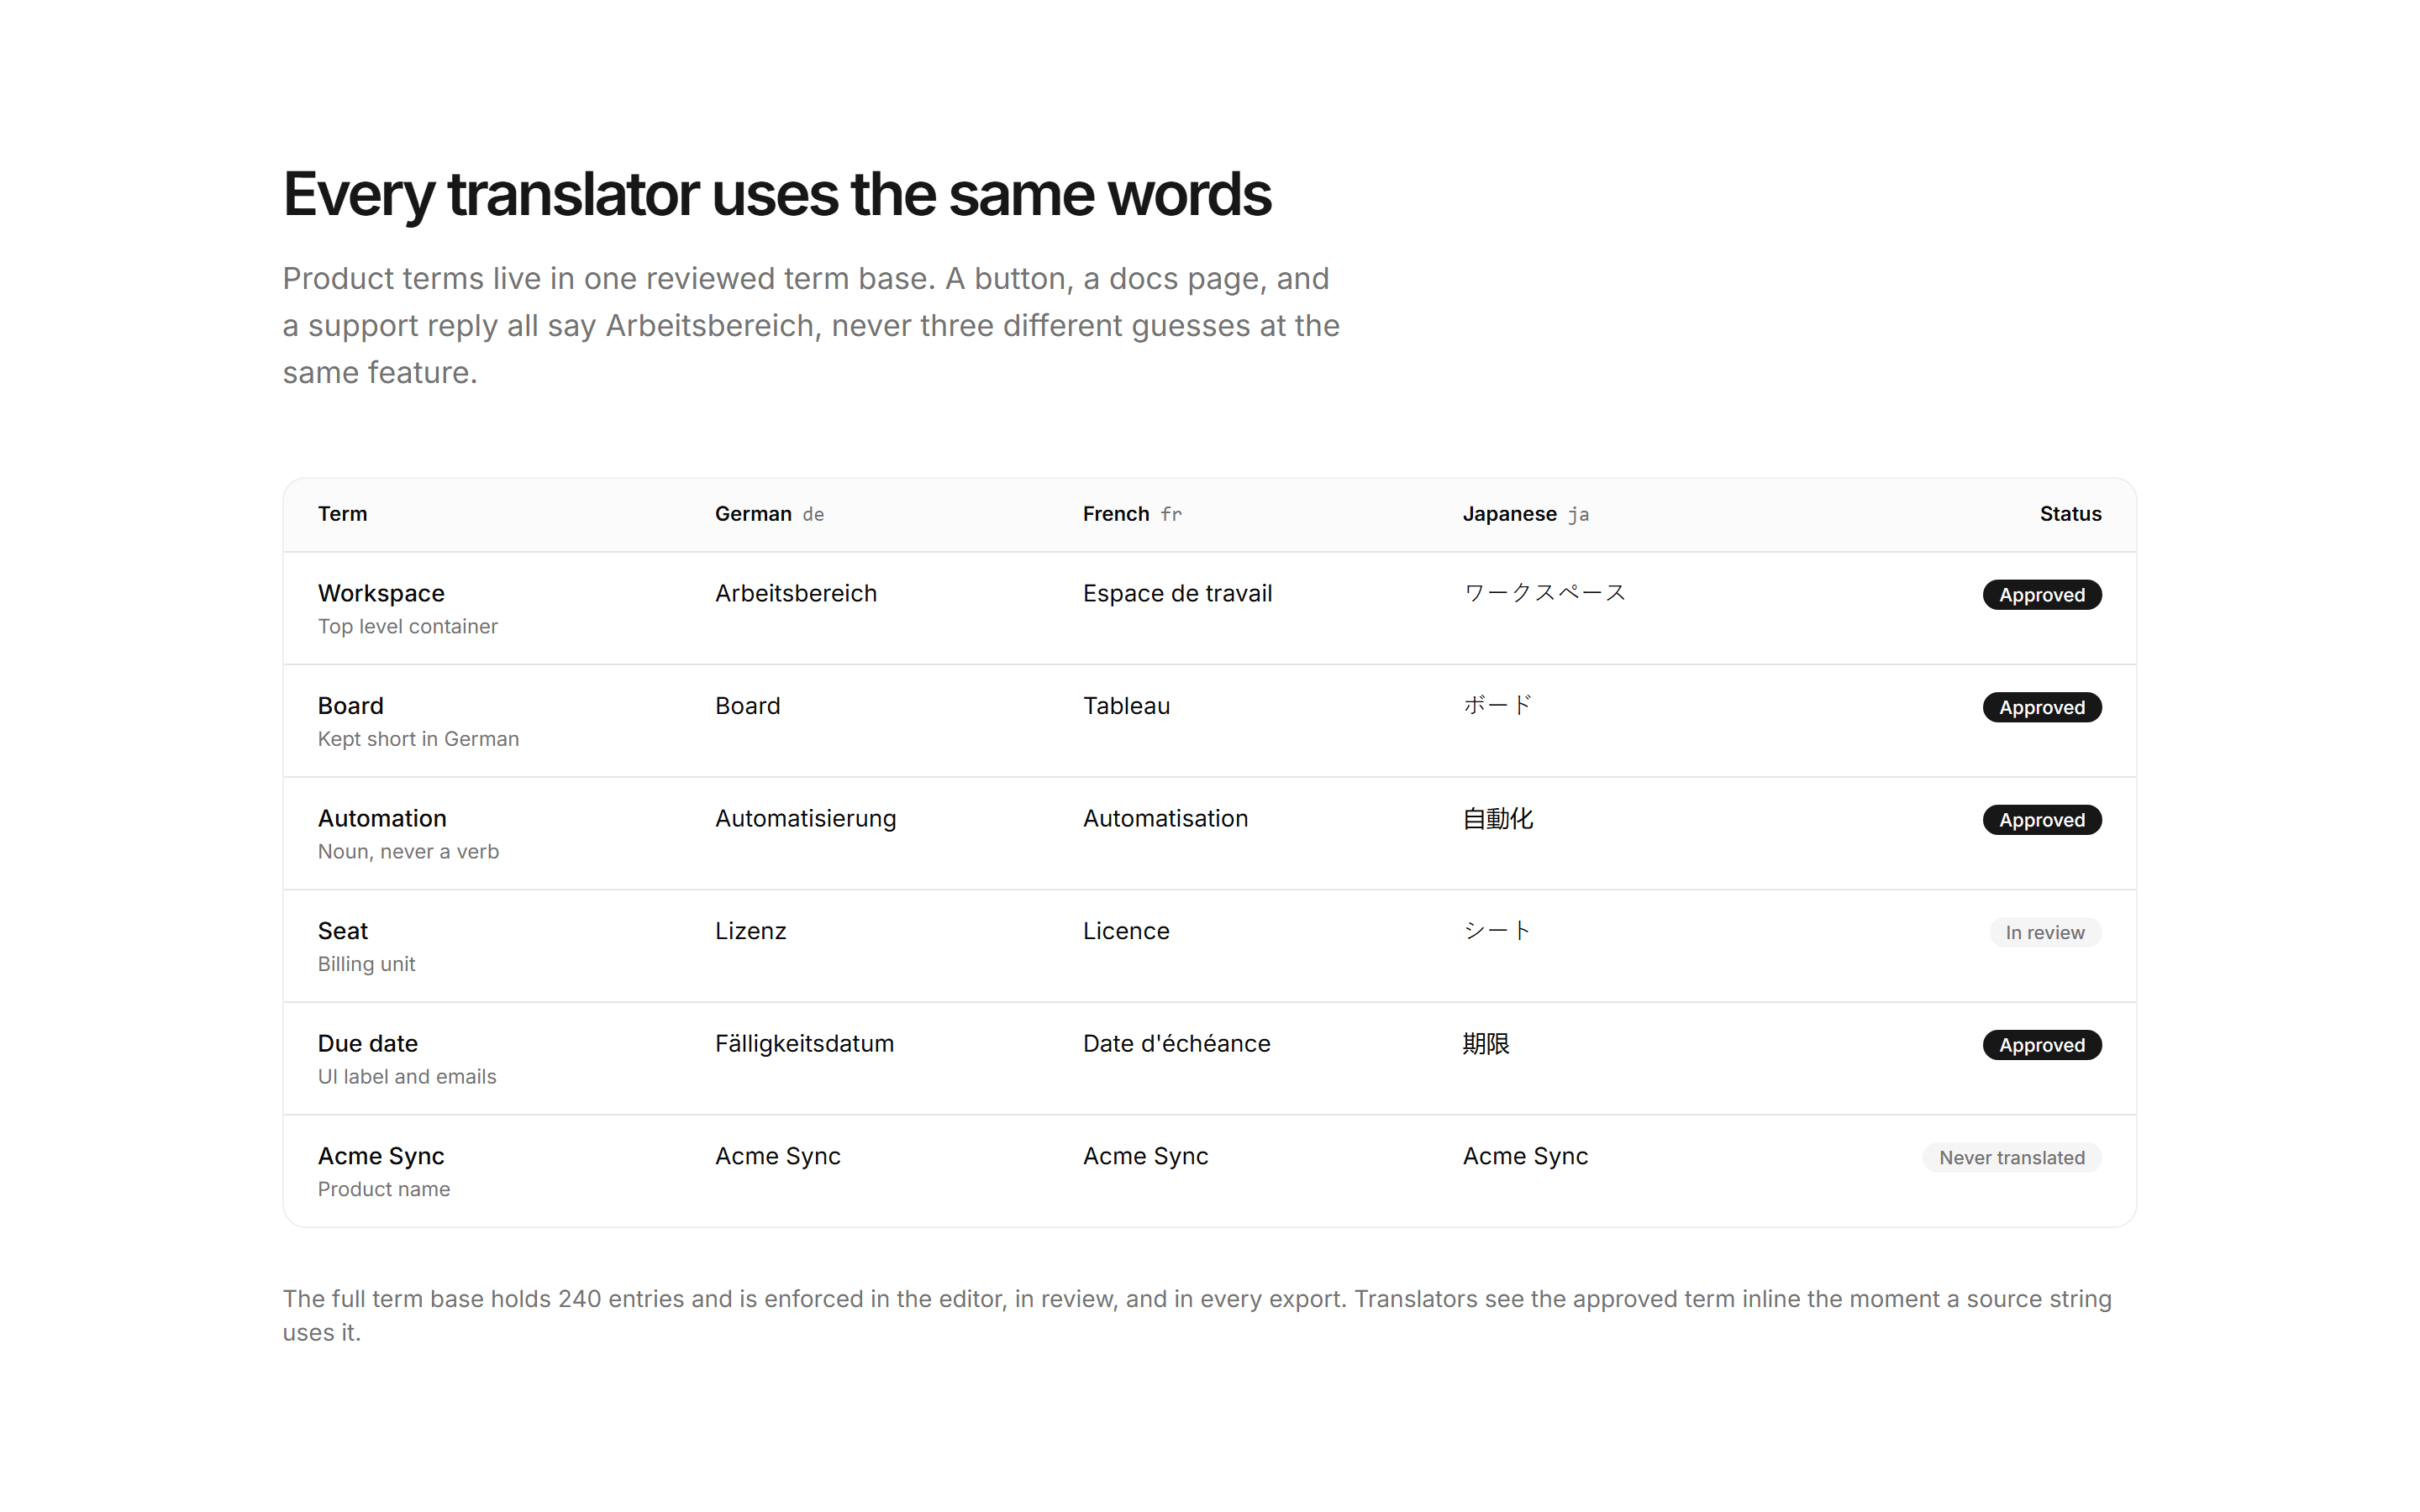The height and width of the screenshot is (1512, 2420).
Task: Select the French fr column header
Action: pyautogui.click(x=1132, y=514)
